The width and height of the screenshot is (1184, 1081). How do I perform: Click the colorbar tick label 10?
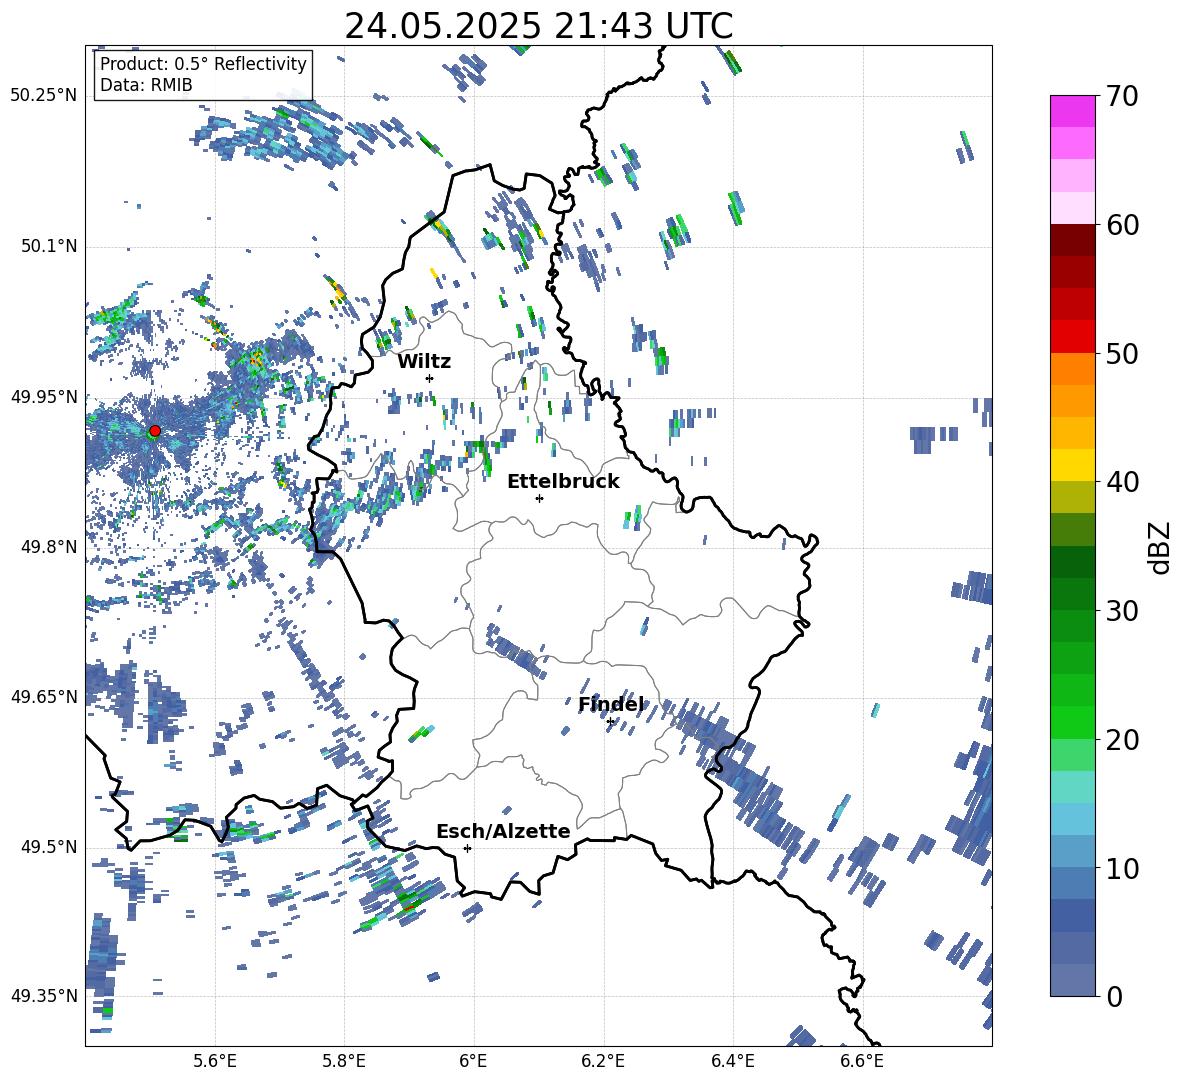[1121, 868]
